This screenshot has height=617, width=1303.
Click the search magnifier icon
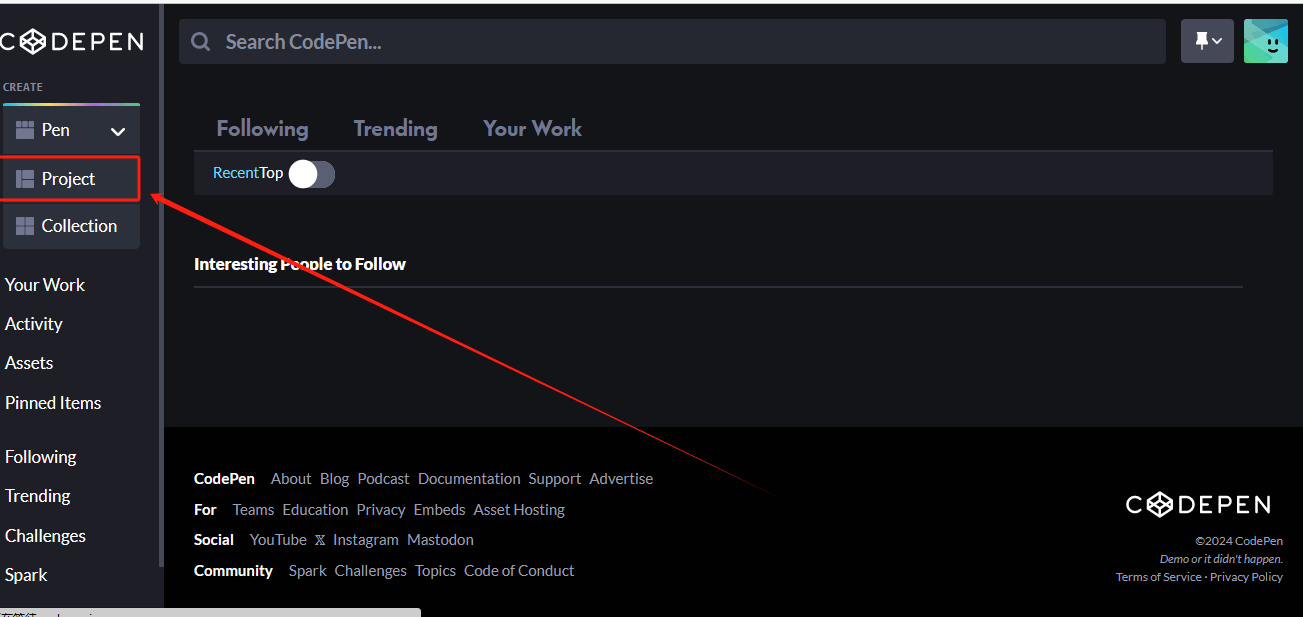(x=201, y=42)
